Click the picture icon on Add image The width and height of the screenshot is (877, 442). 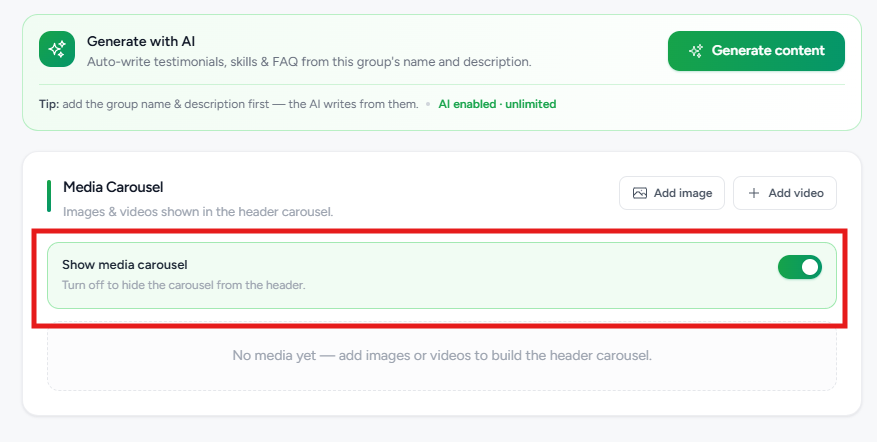point(639,193)
